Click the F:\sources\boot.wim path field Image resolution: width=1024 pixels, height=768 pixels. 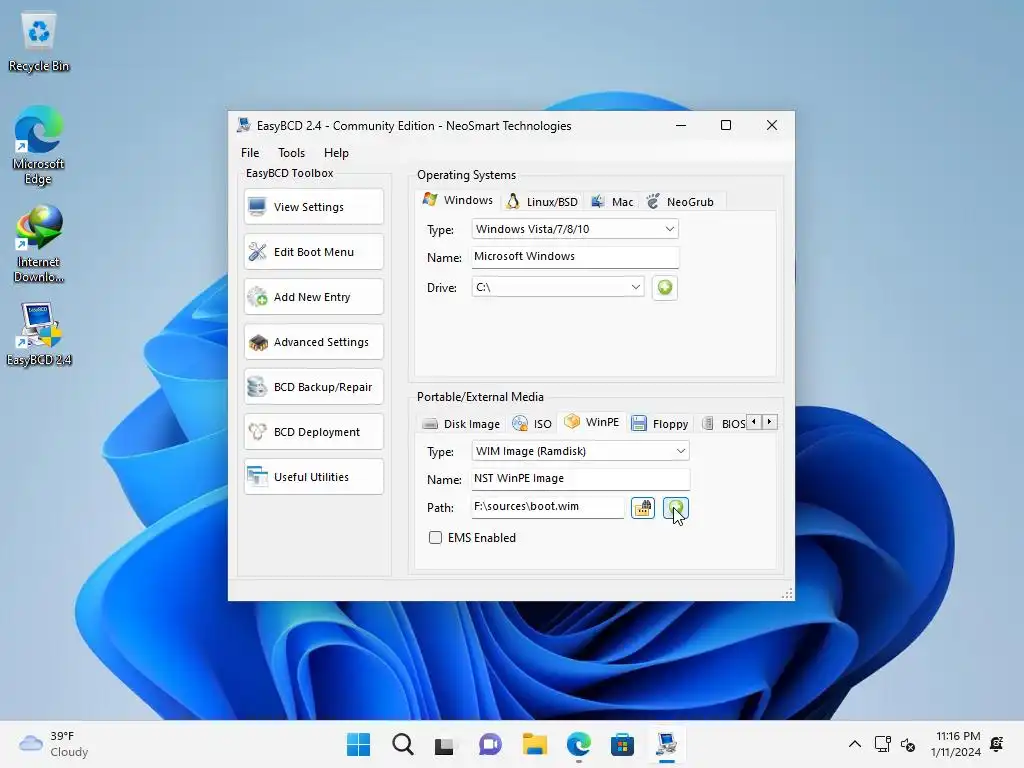[547, 507]
